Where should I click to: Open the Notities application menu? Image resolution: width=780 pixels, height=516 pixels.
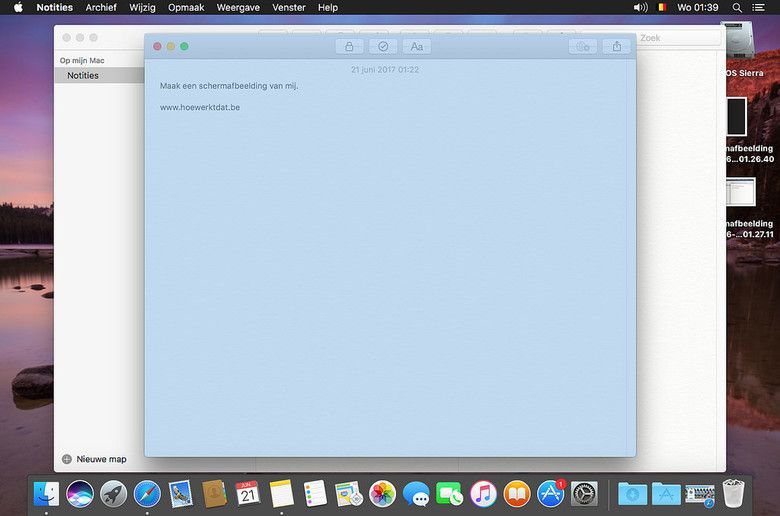click(x=55, y=7)
